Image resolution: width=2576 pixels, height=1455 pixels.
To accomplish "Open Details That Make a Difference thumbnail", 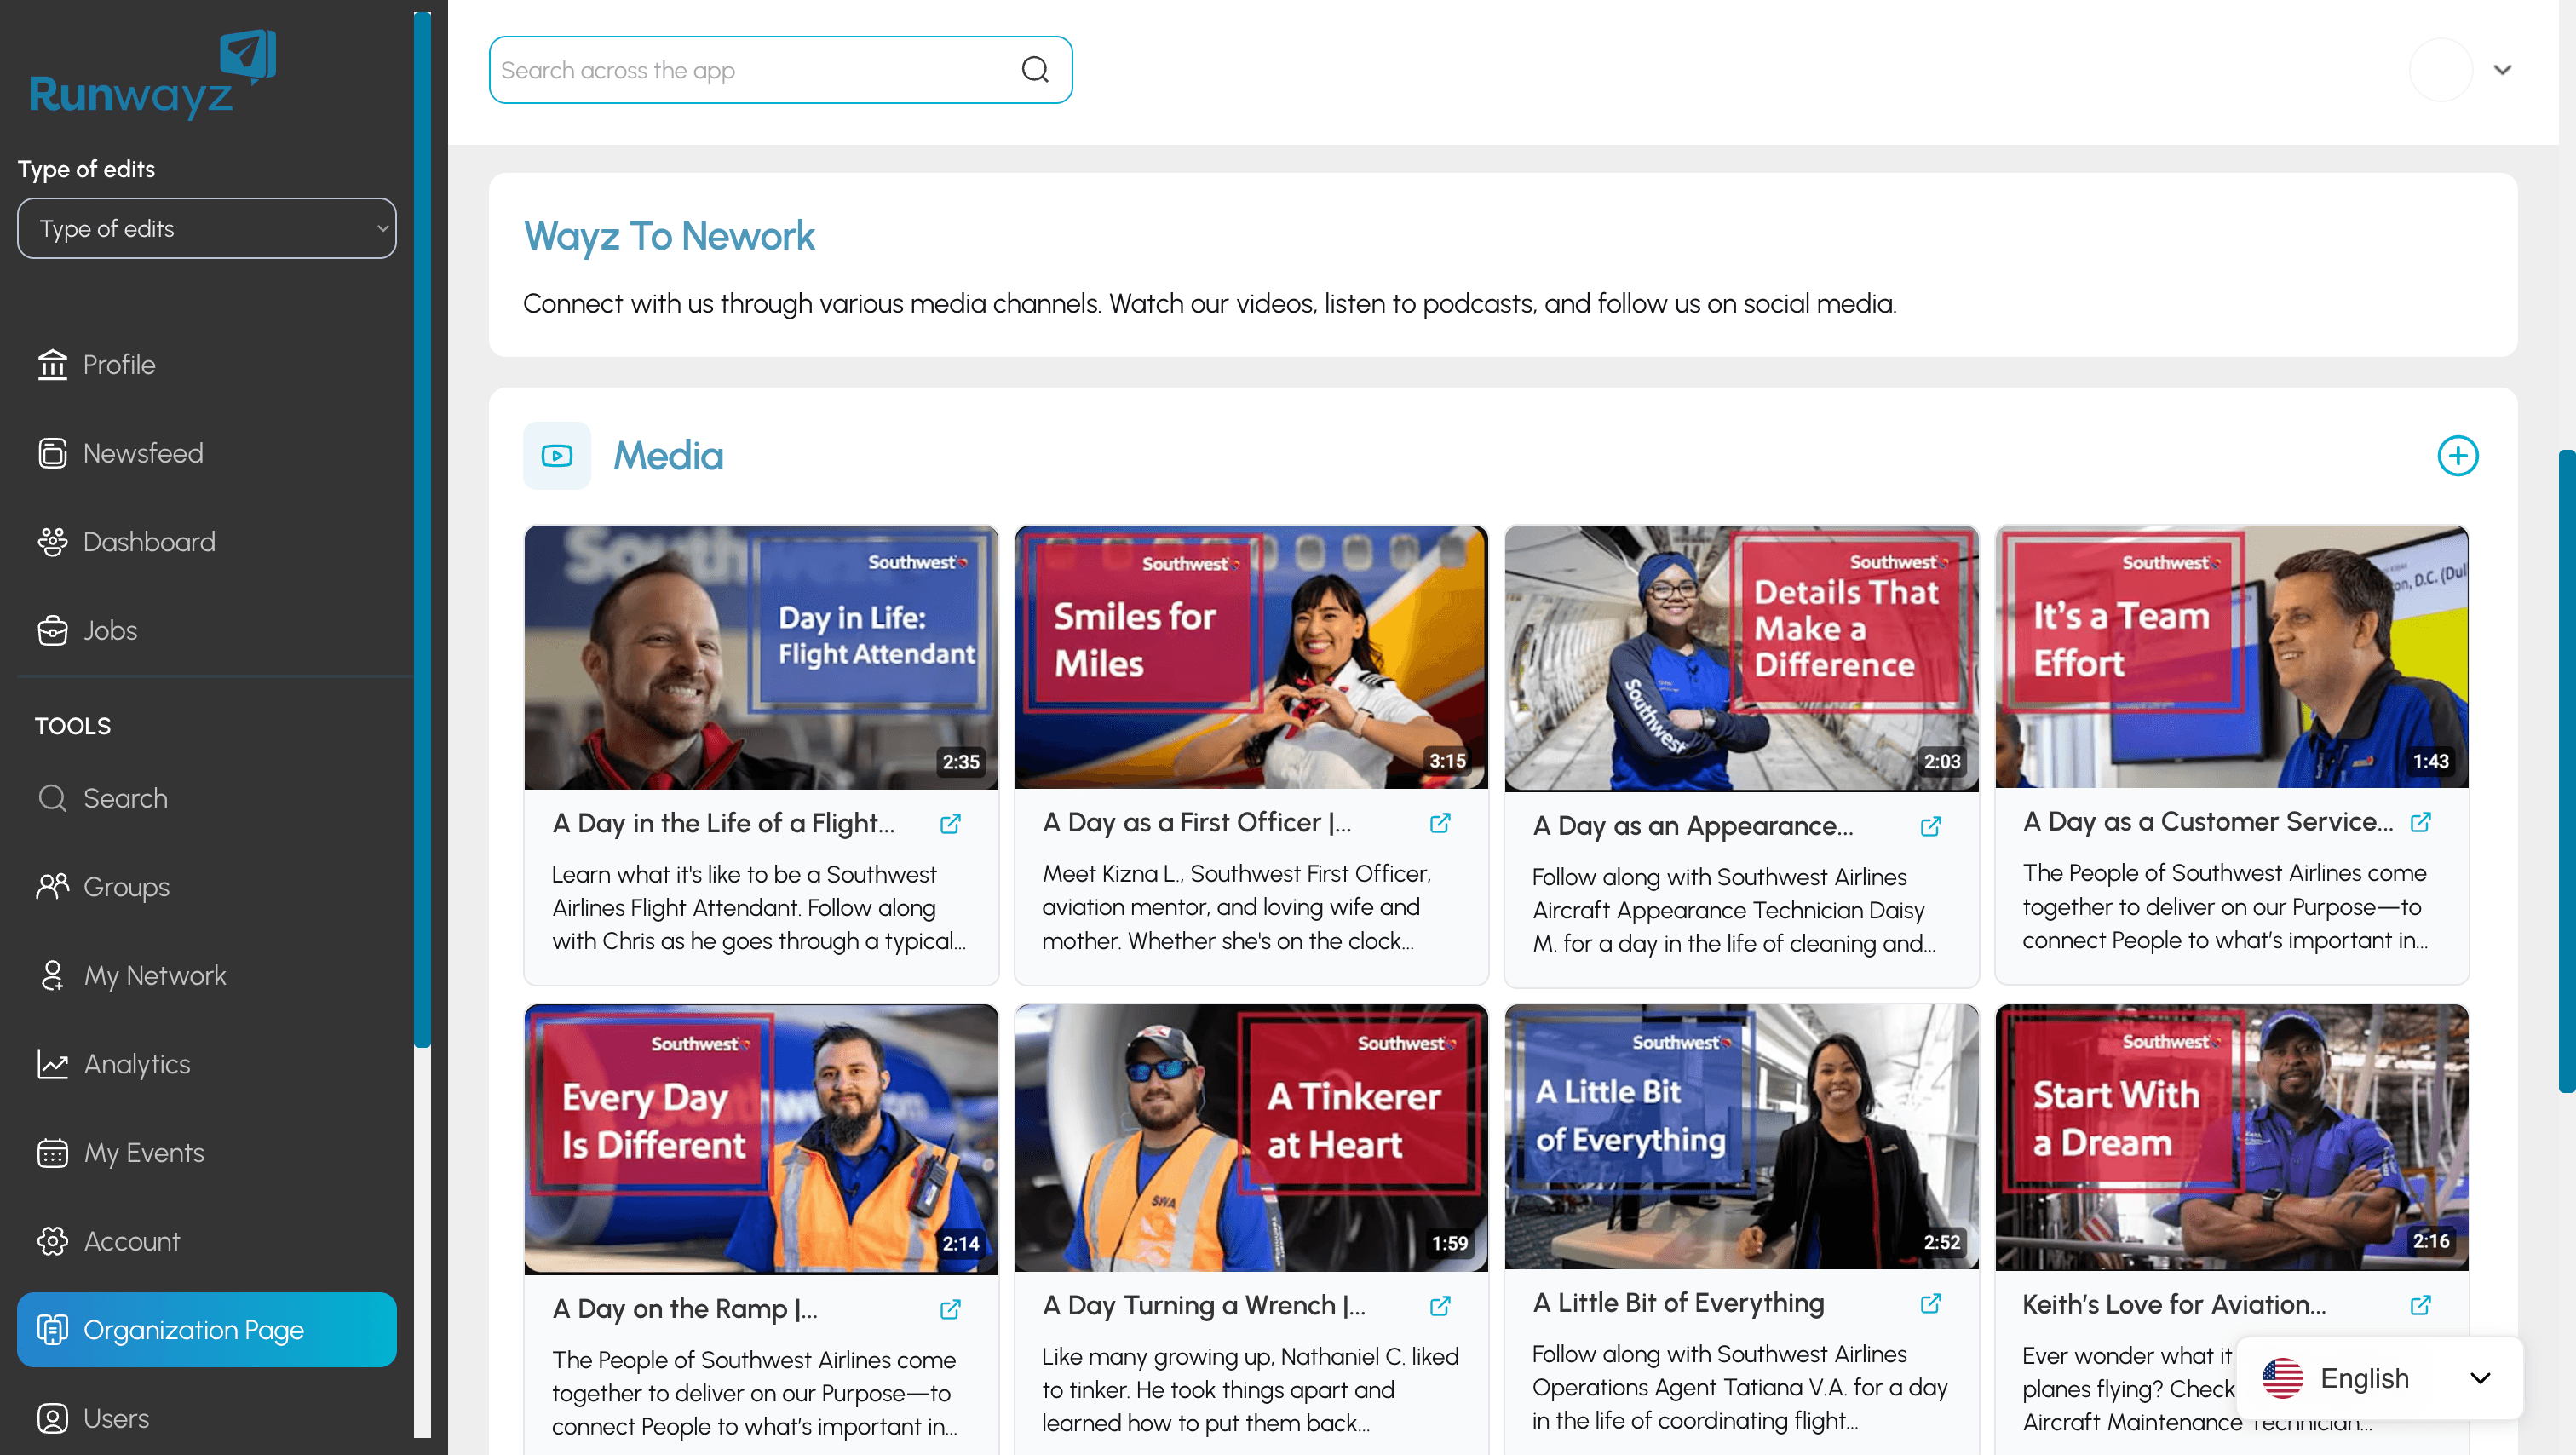I will coord(1742,658).
